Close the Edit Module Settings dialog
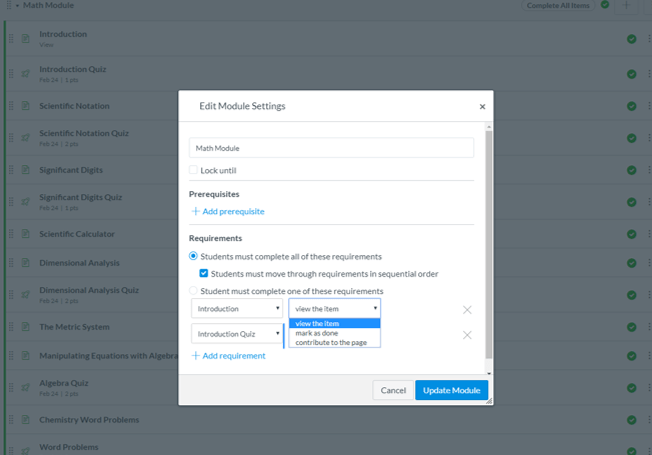 (x=482, y=106)
